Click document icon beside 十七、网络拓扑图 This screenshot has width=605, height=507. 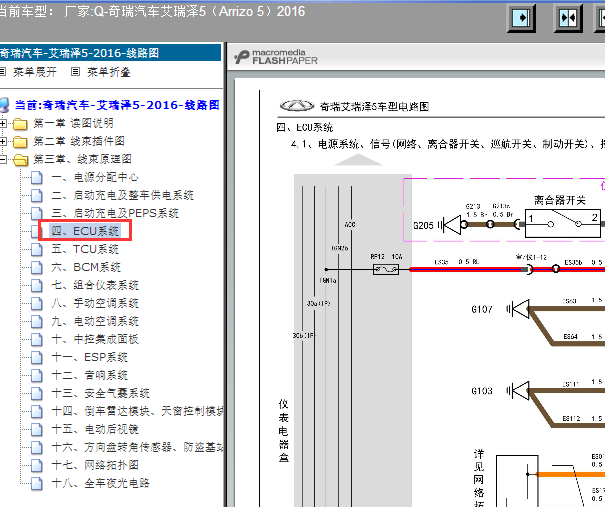pos(37,466)
